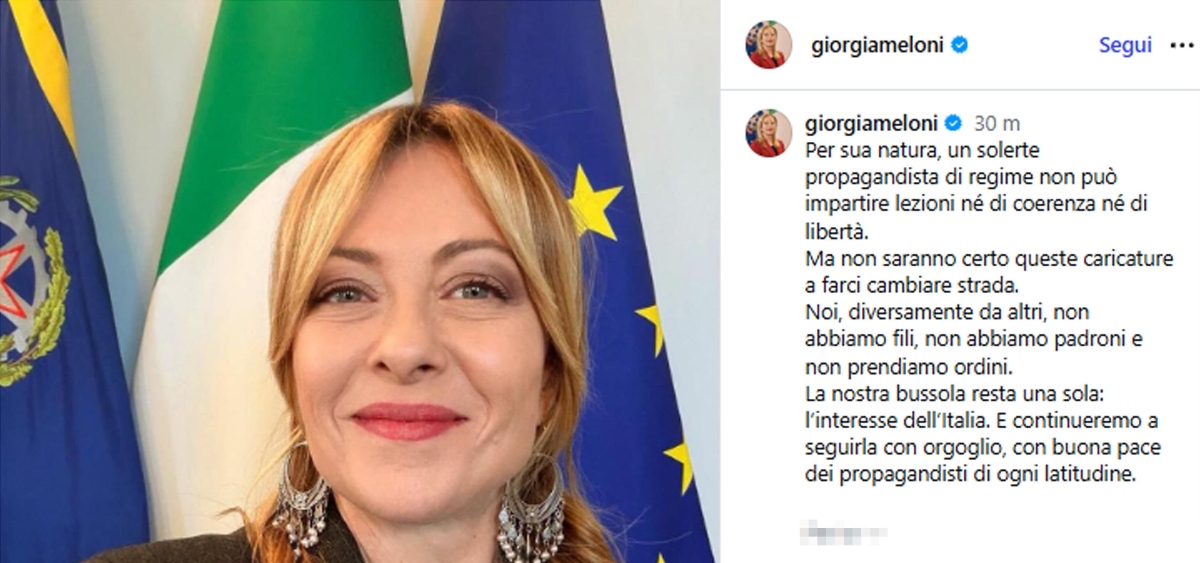Image resolution: width=1200 pixels, height=563 pixels.
Task: Click the verified badge beside the caption username
Action: coord(953,124)
